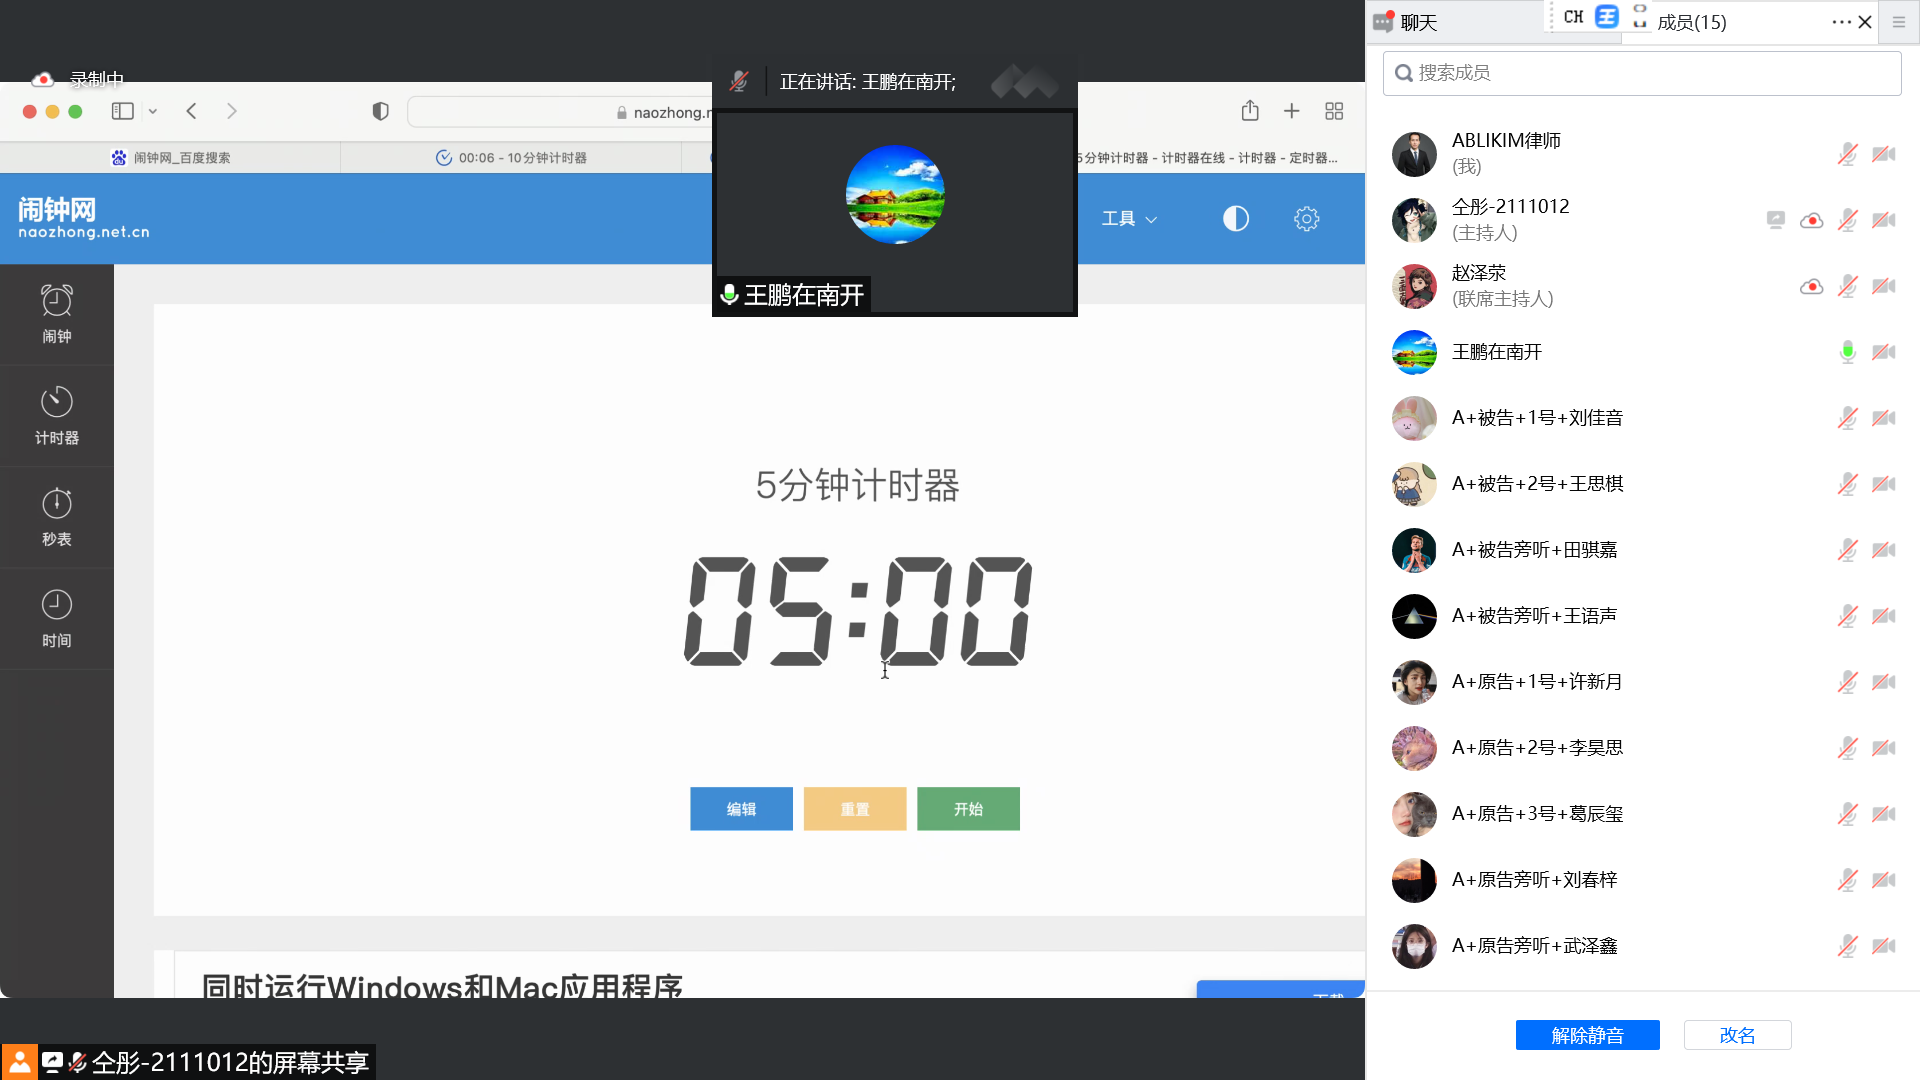Click the browser share icon
This screenshot has height=1080, width=1920.
pyautogui.click(x=1250, y=111)
